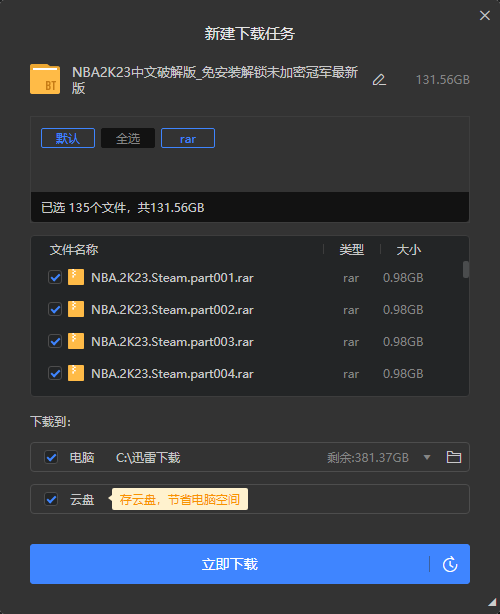Image resolution: width=500 pixels, height=614 pixels.
Task: Click the 0.98GB size of part003
Action: 403,342
